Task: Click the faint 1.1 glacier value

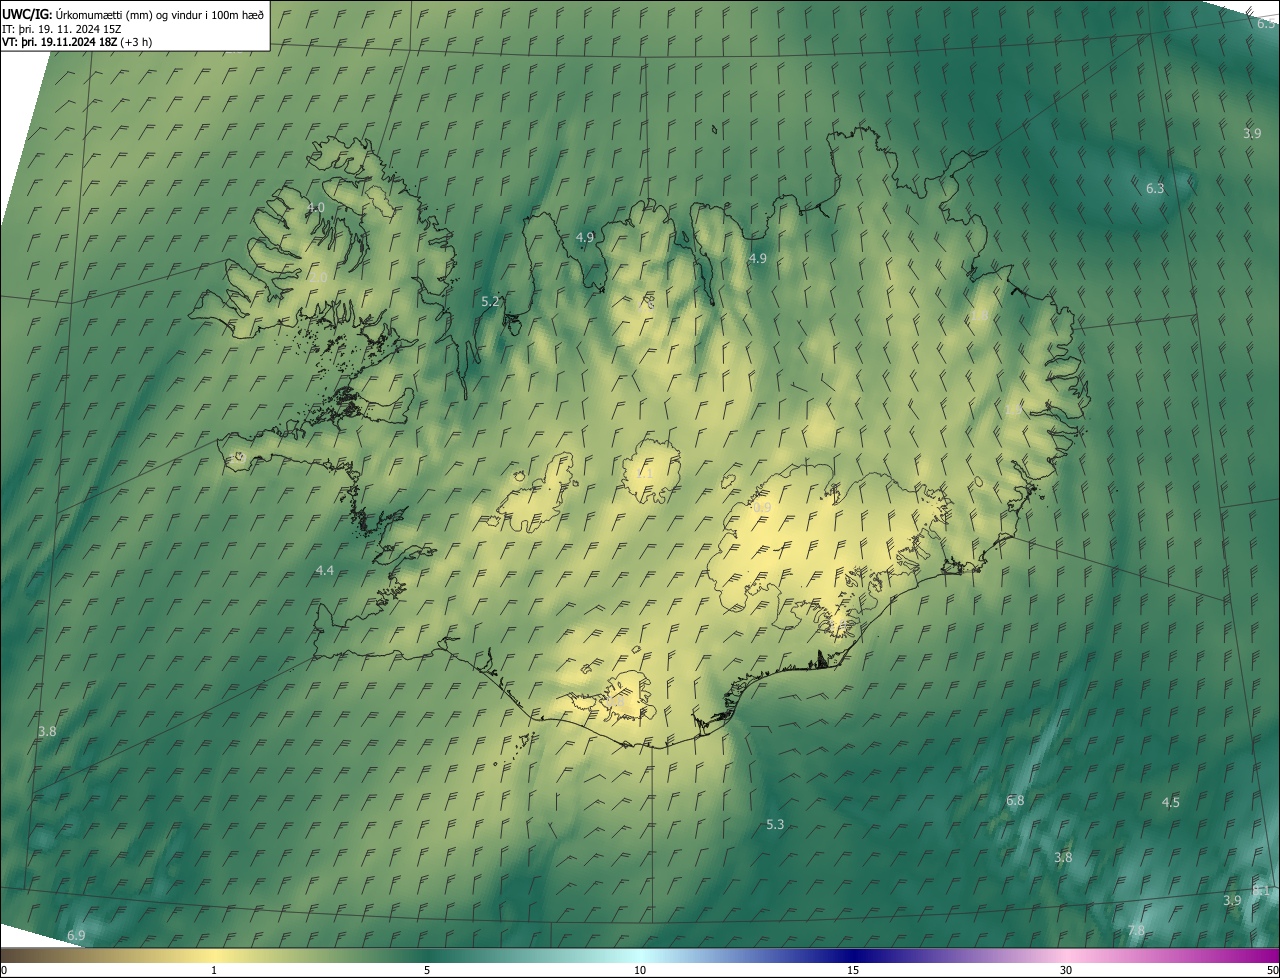Action: click(x=646, y=472)
